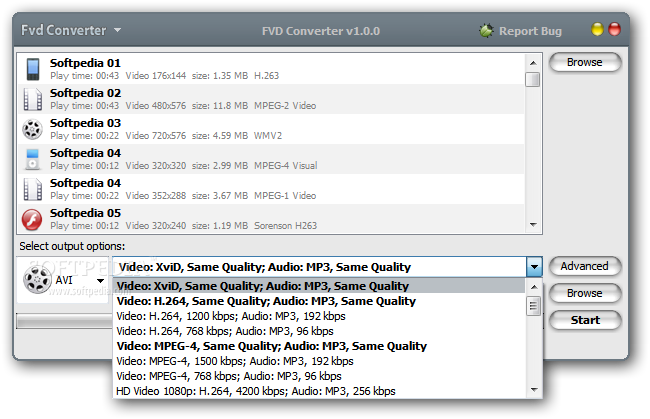Image resolution: width=650 pixels, height=419 pixels.
Task: Click the WMV2 codec text
Action: coord(268,136)
